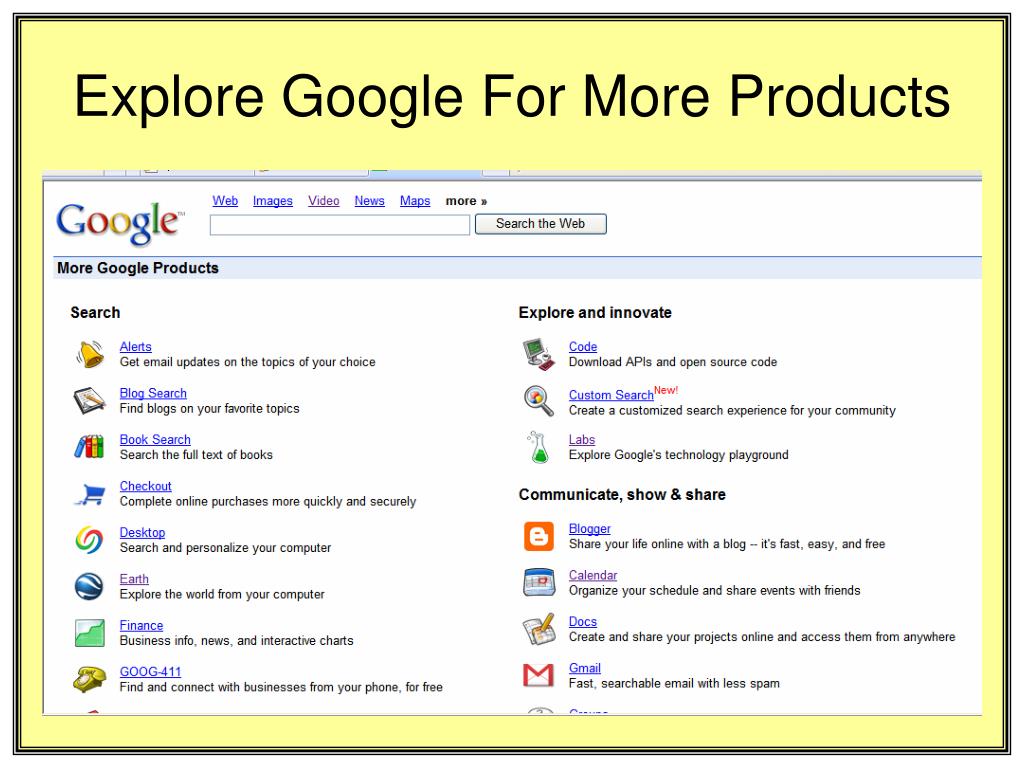This screenshot has width=1024, height=768.
Task: Click 'Complete online purchases more quickly' text
Action: 232,502
